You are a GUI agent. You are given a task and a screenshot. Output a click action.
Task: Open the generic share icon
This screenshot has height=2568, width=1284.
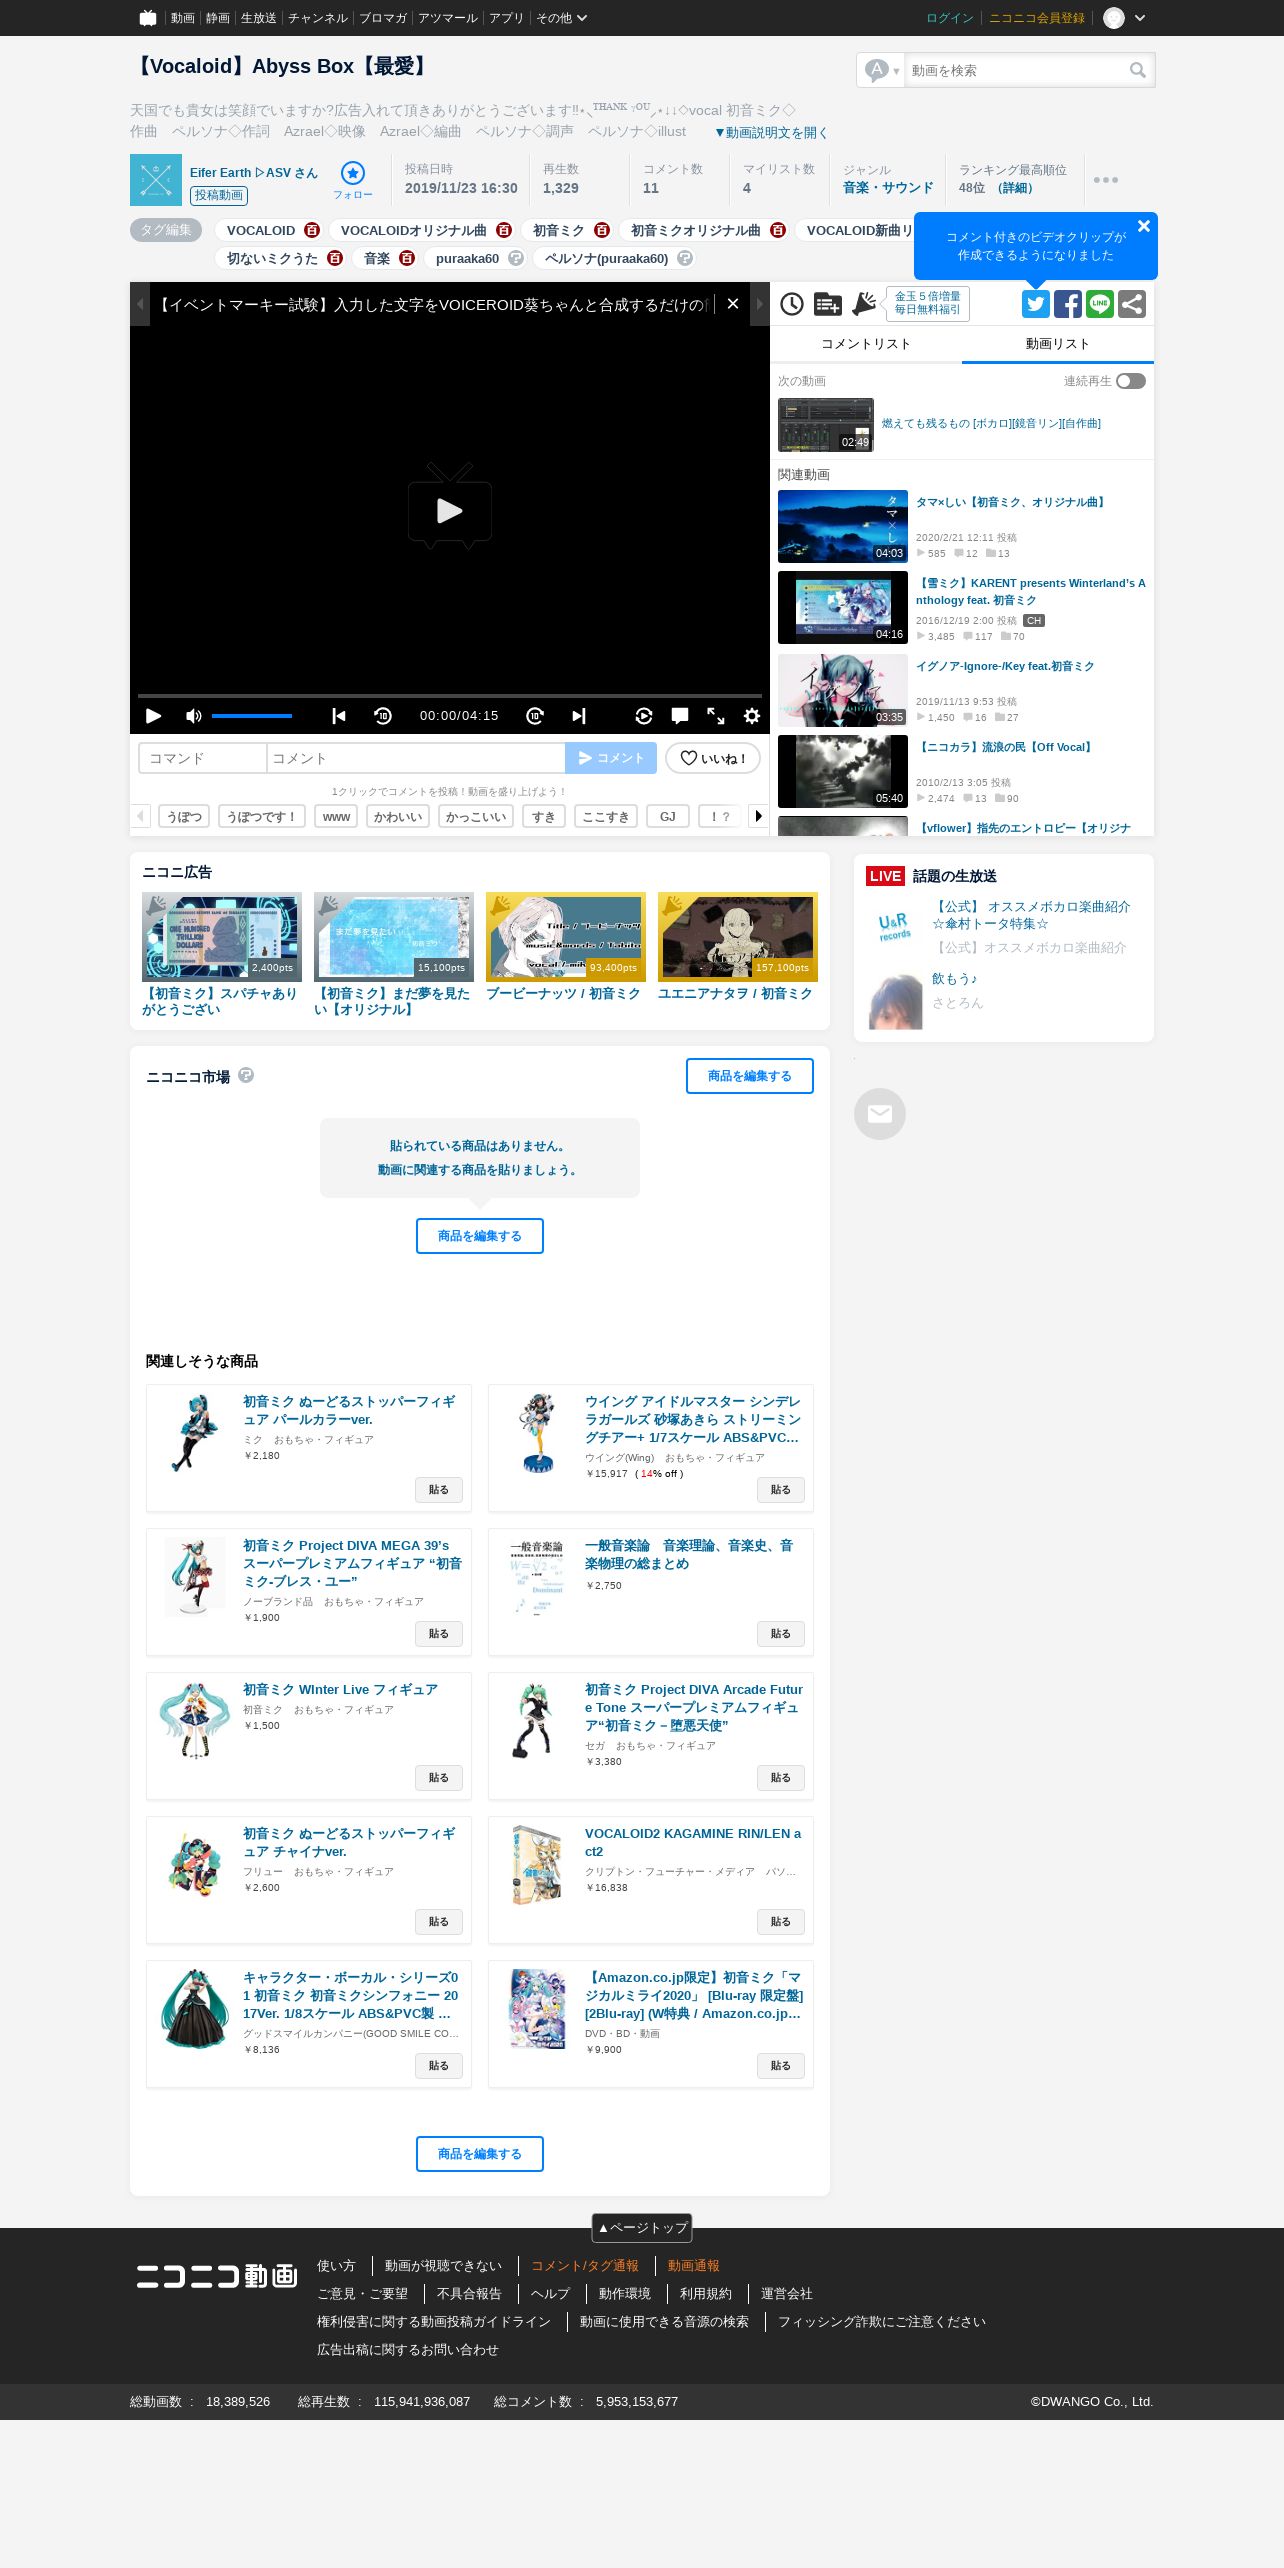1132,304
